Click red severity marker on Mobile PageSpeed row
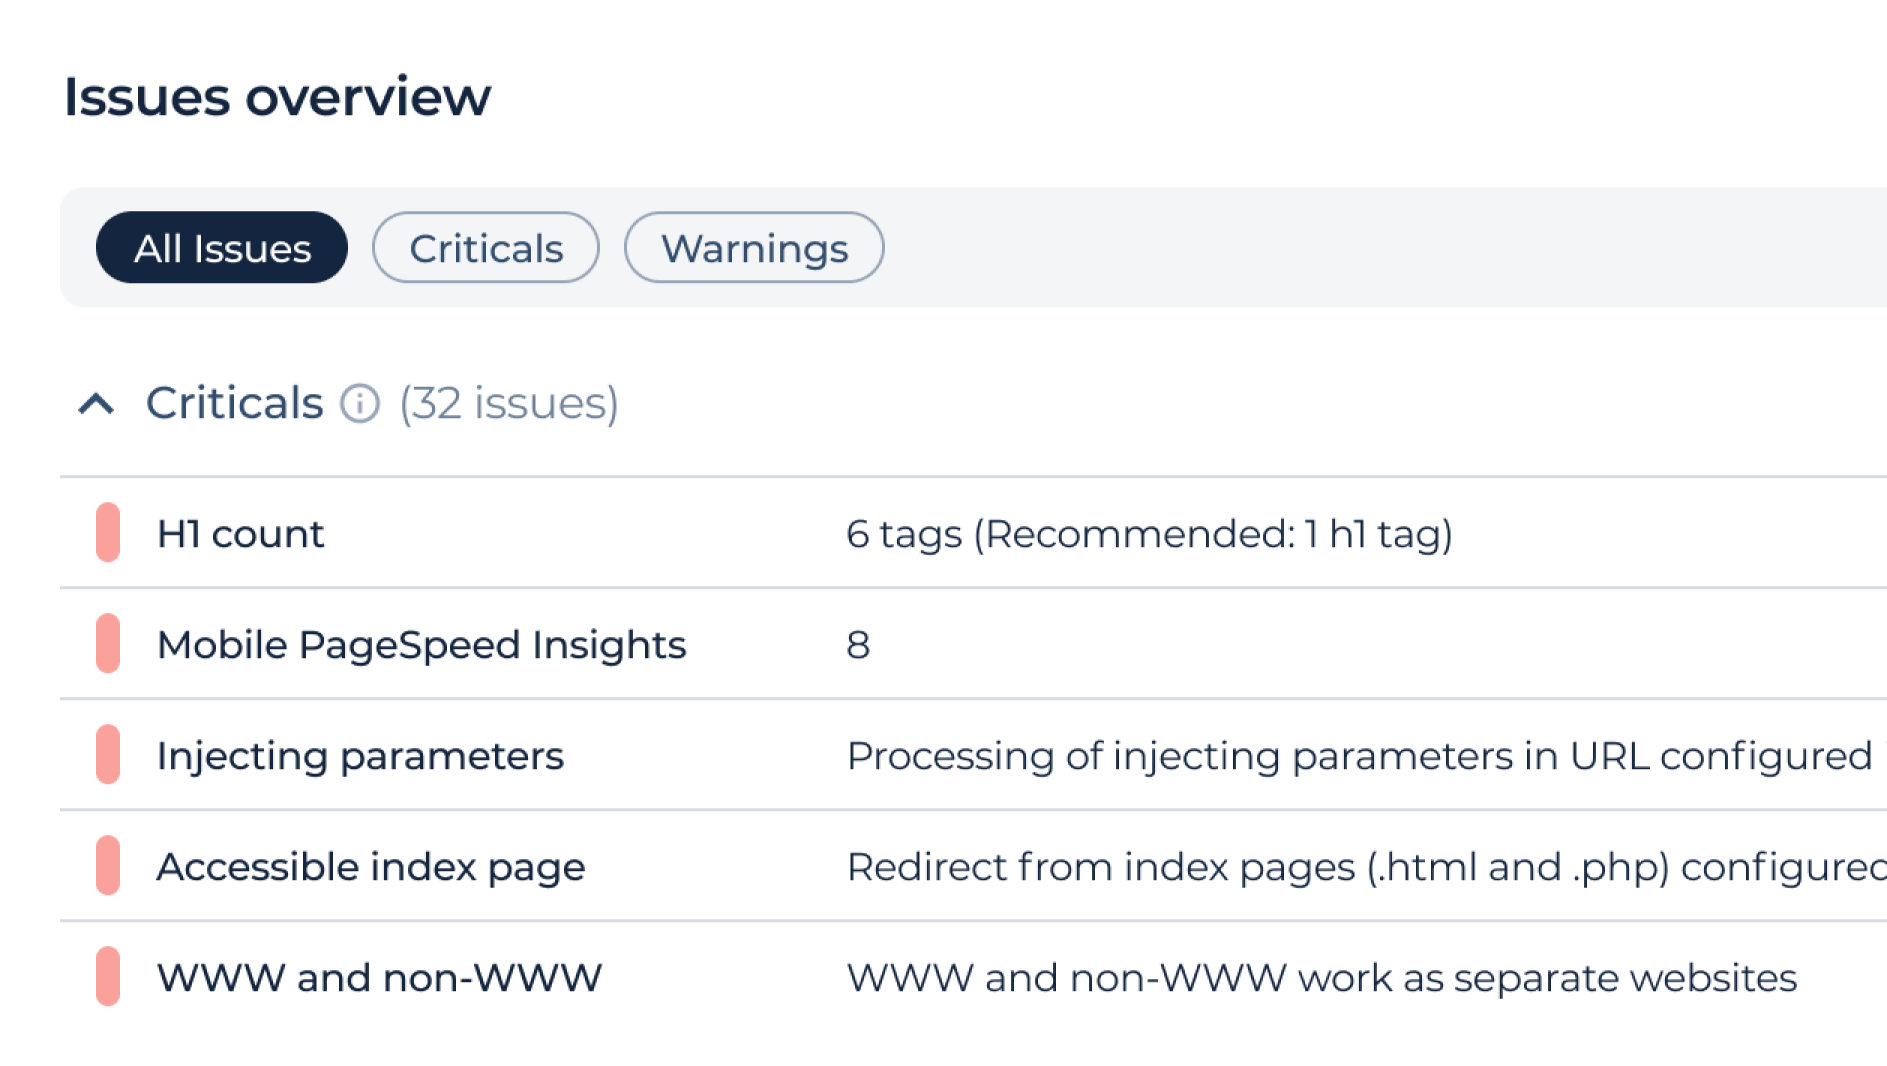The height and width of the screenshot is (1066, 1887). tap(108, 644)
